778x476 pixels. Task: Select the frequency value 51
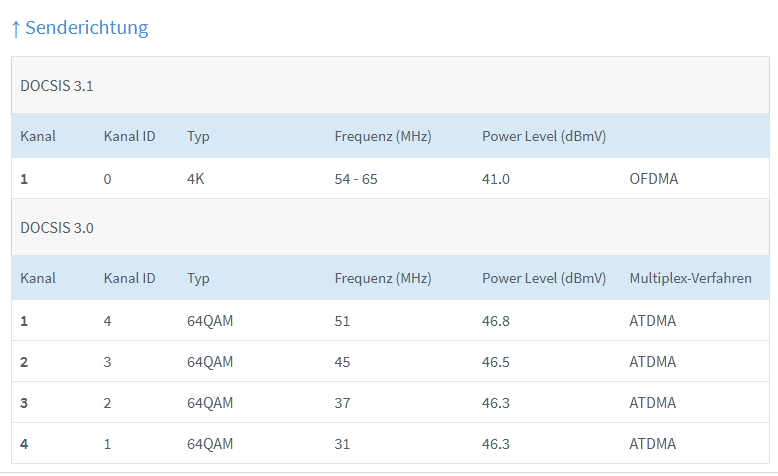[x=343, y=321]
